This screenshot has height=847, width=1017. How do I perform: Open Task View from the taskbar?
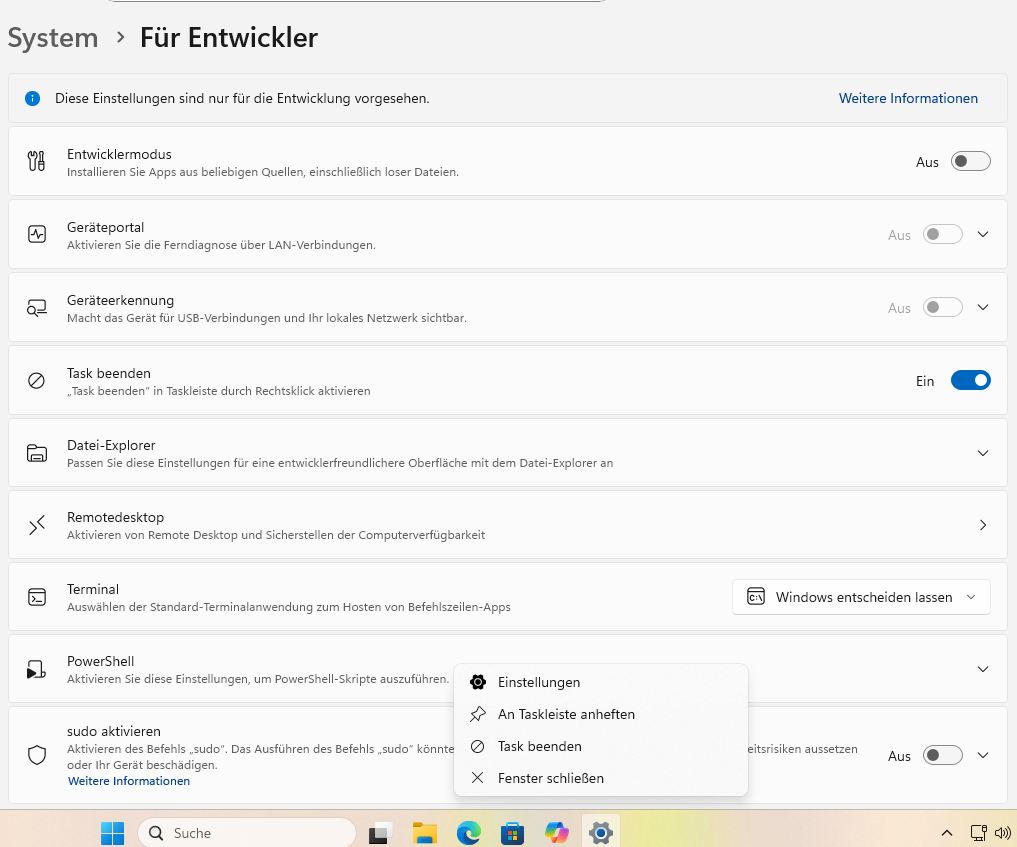click(x=381, y=832)
